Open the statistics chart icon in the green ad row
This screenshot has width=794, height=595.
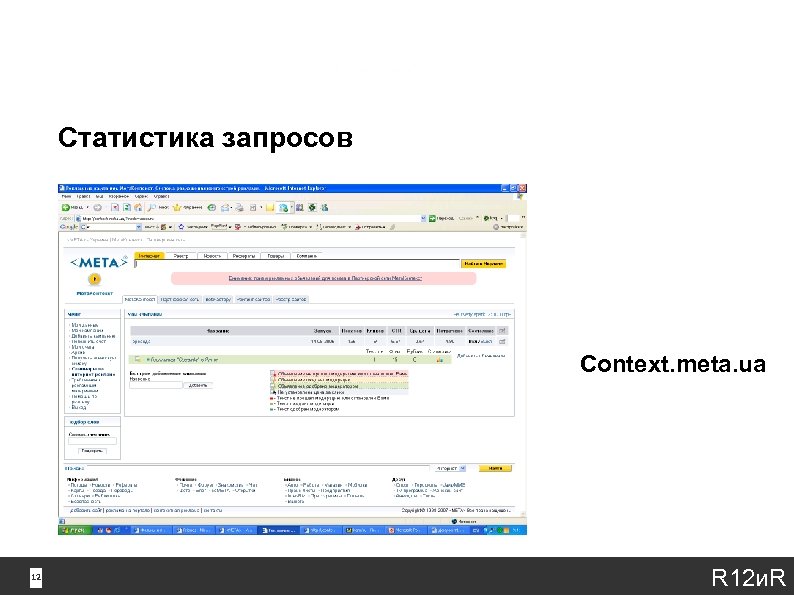440,360
